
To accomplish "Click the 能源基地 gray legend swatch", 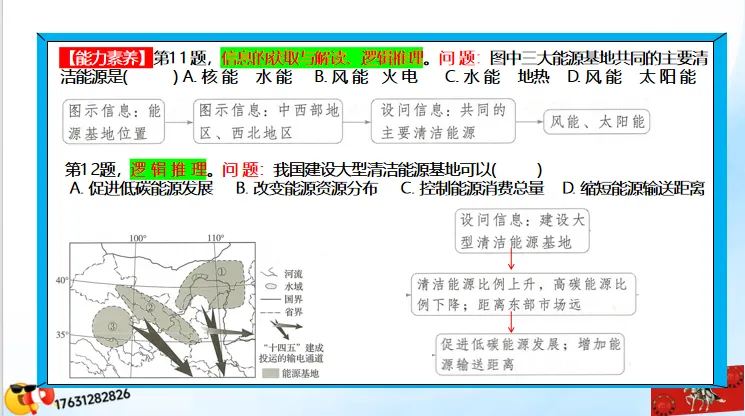I will click(x=270, y=373).
